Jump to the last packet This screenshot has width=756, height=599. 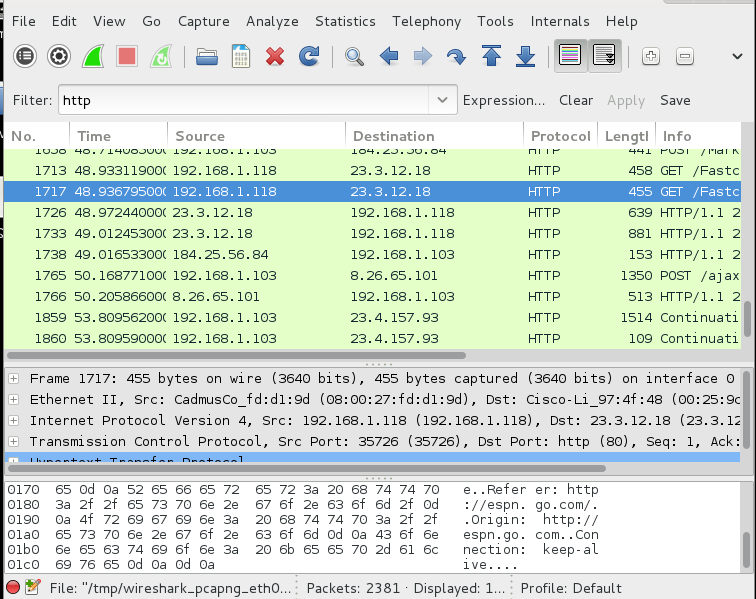point(525,56)
